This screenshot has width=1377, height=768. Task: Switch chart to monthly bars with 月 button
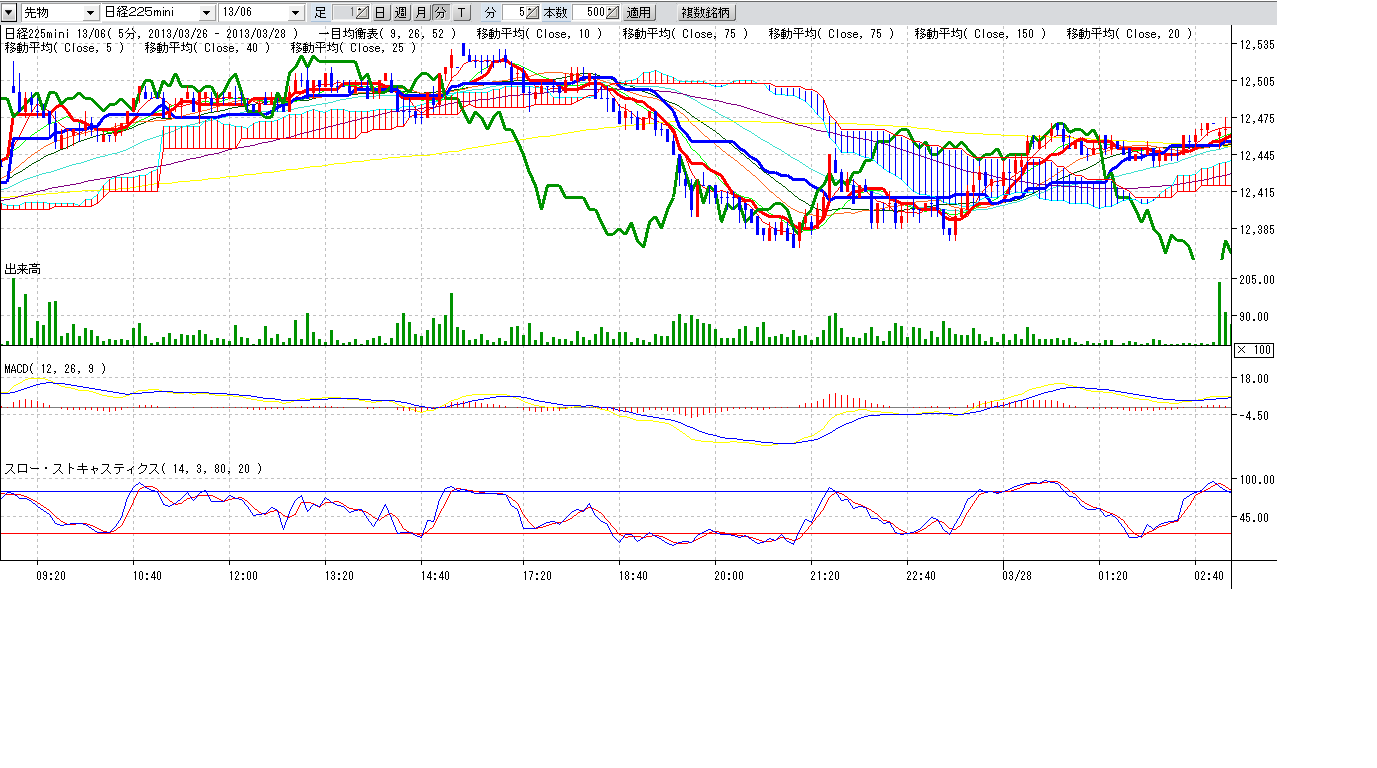[420, 13]
